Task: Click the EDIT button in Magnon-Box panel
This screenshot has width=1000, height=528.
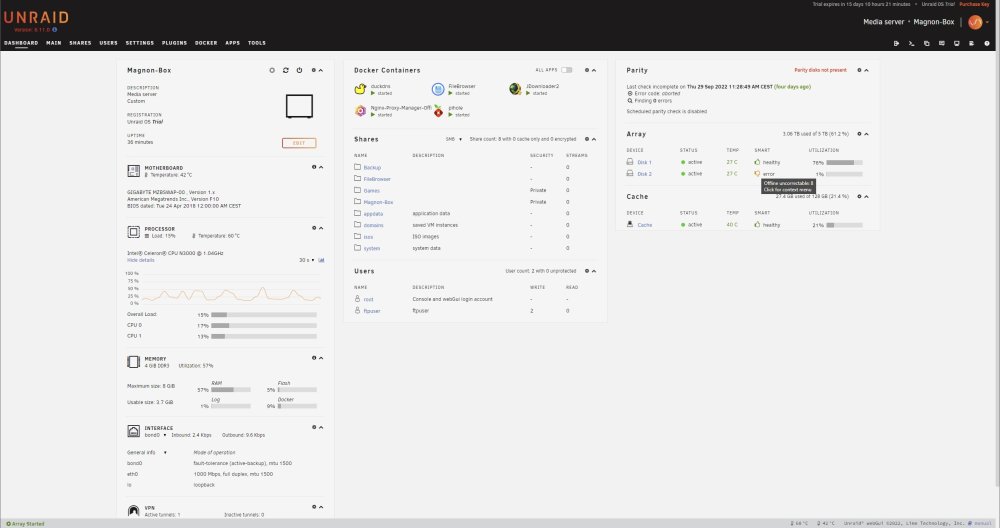Action: 299,143
